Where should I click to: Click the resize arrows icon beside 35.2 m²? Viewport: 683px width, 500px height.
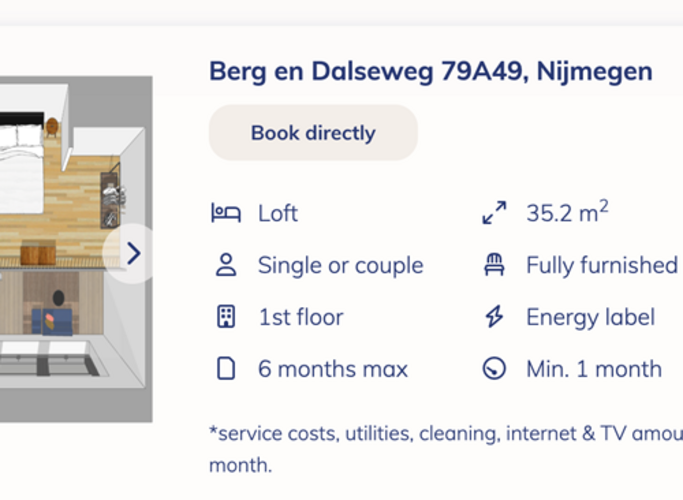494,213
